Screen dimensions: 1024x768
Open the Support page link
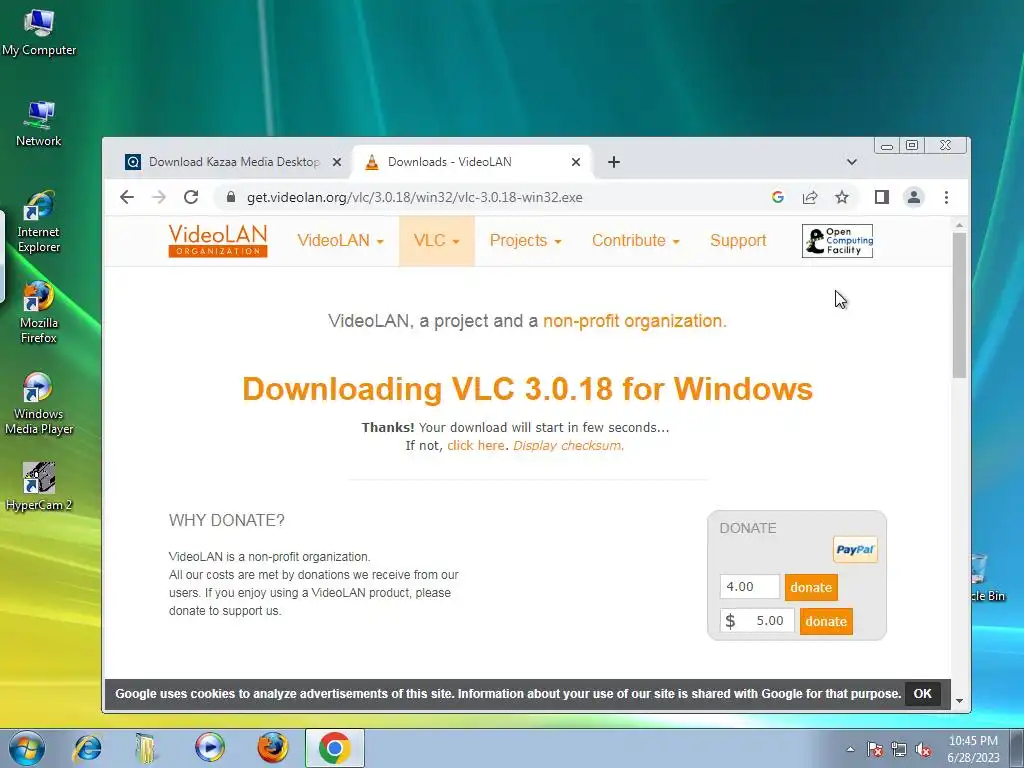click(x=738, y=241)
